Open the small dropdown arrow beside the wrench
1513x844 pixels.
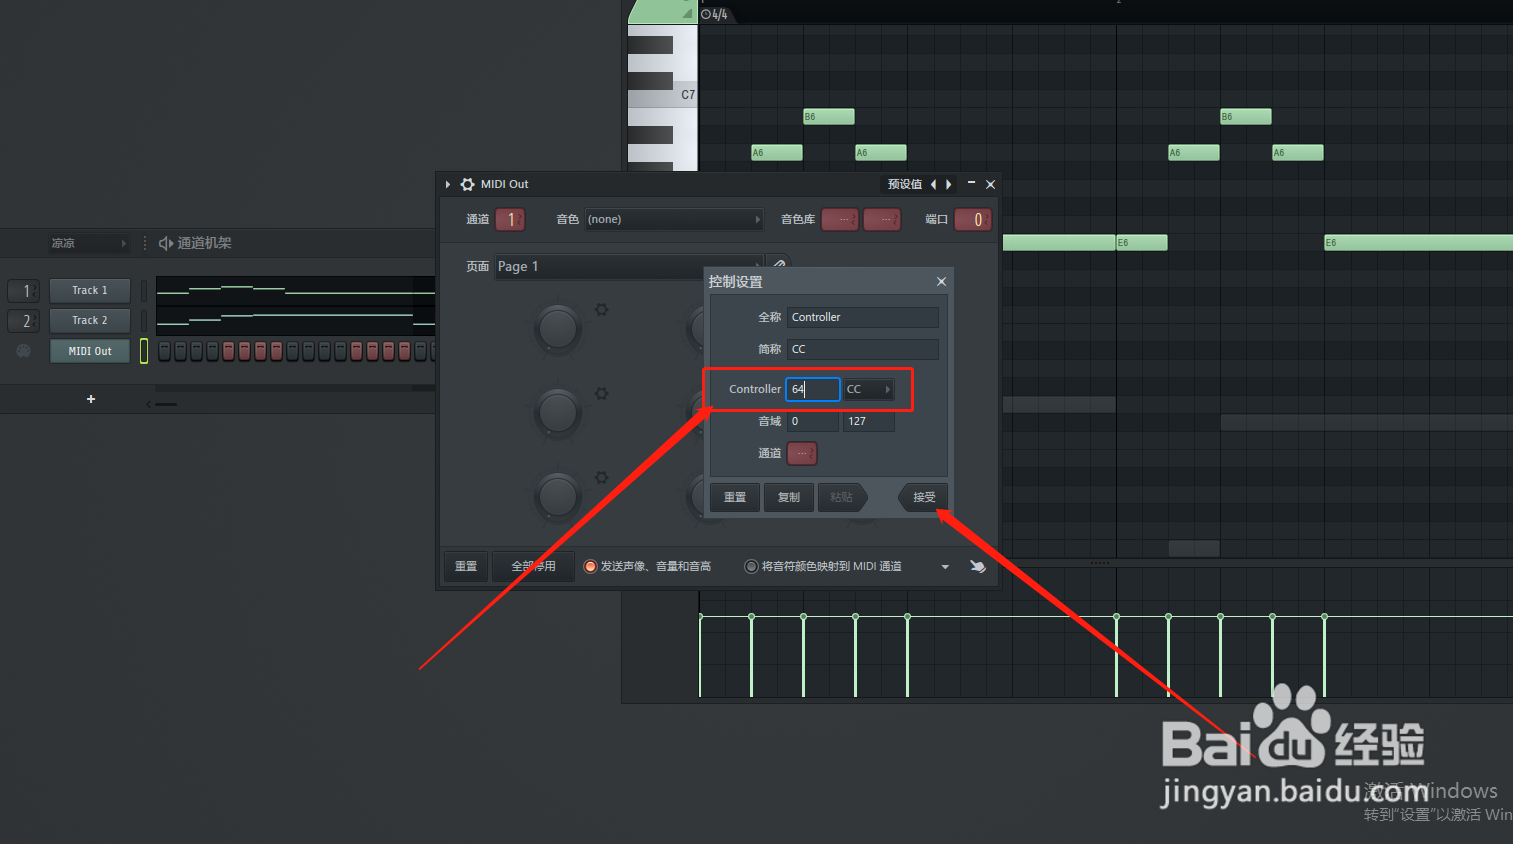click(945, 567)
